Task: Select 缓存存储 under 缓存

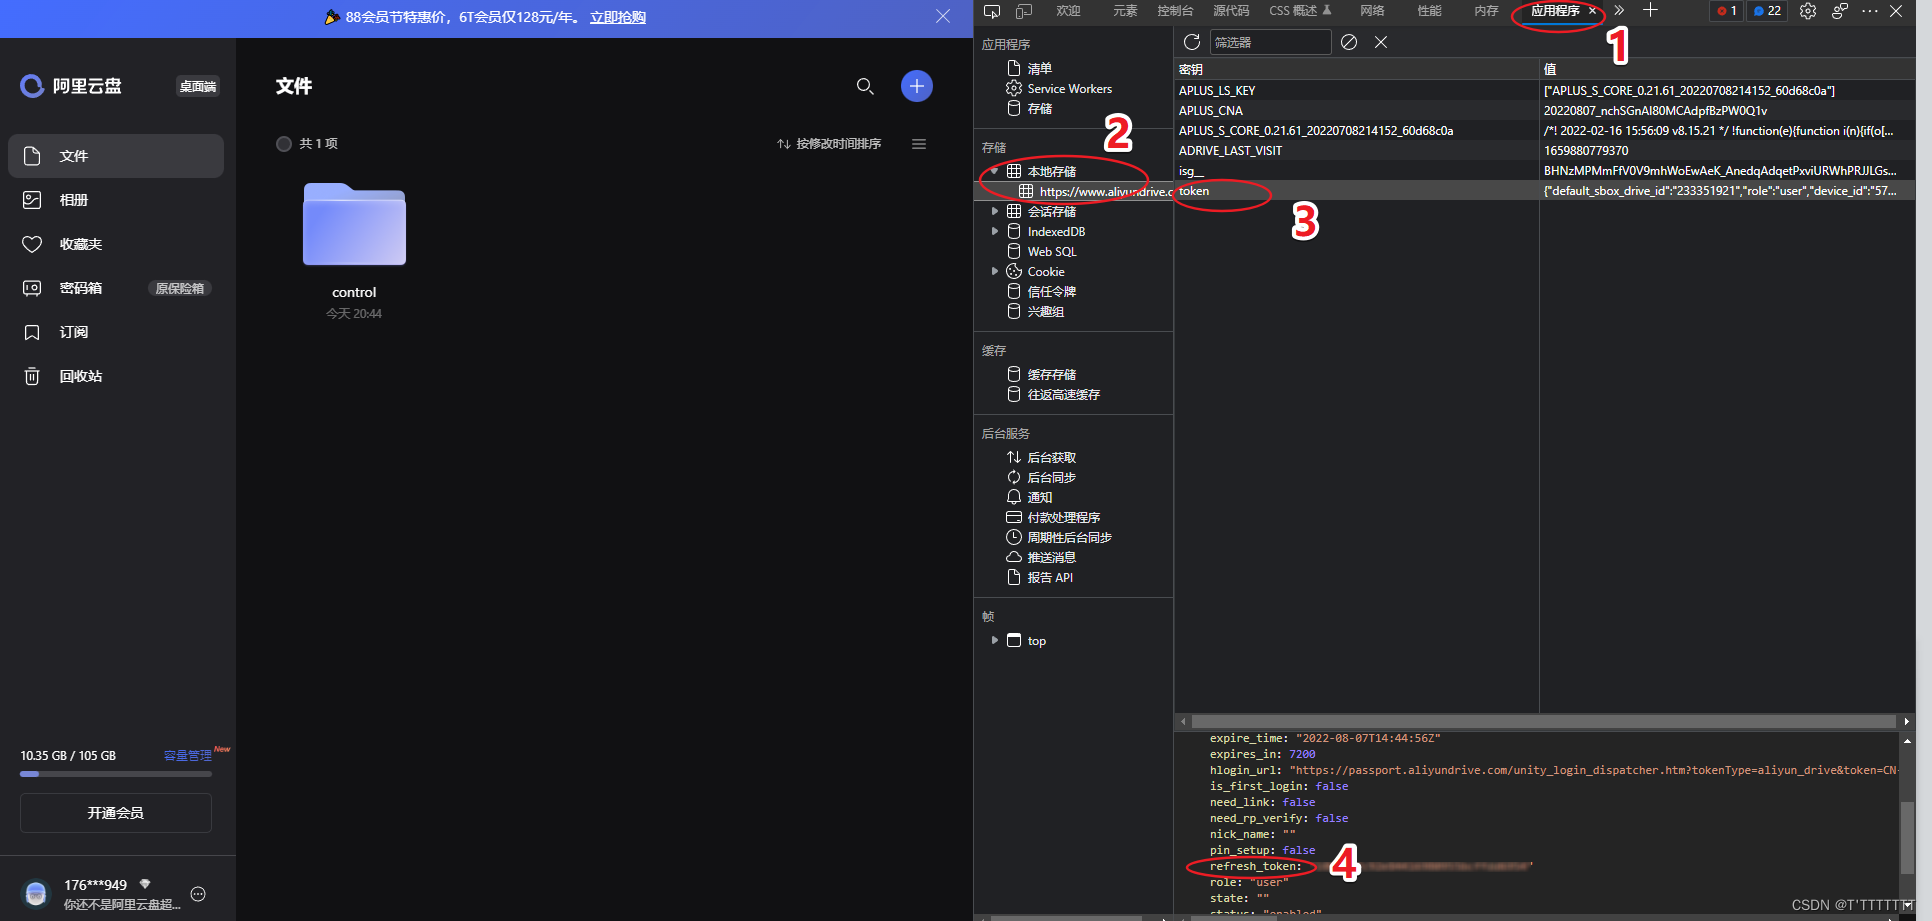Action: pyautogui.click(x=1052, y=375)
